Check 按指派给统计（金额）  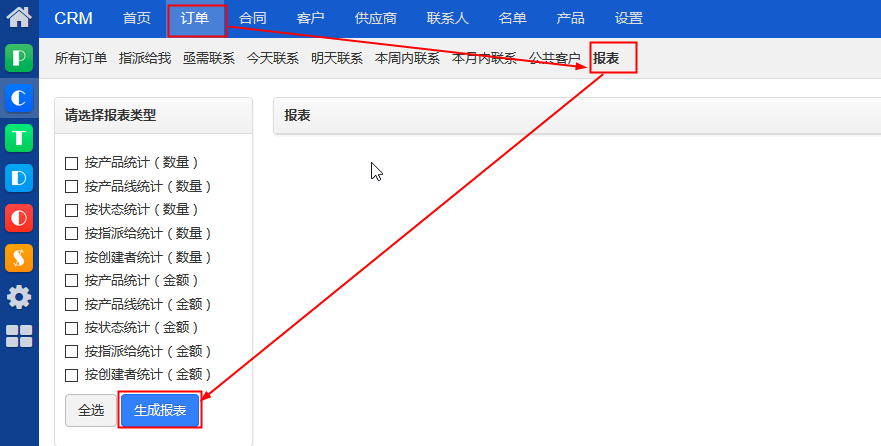[x=71, y=352]
